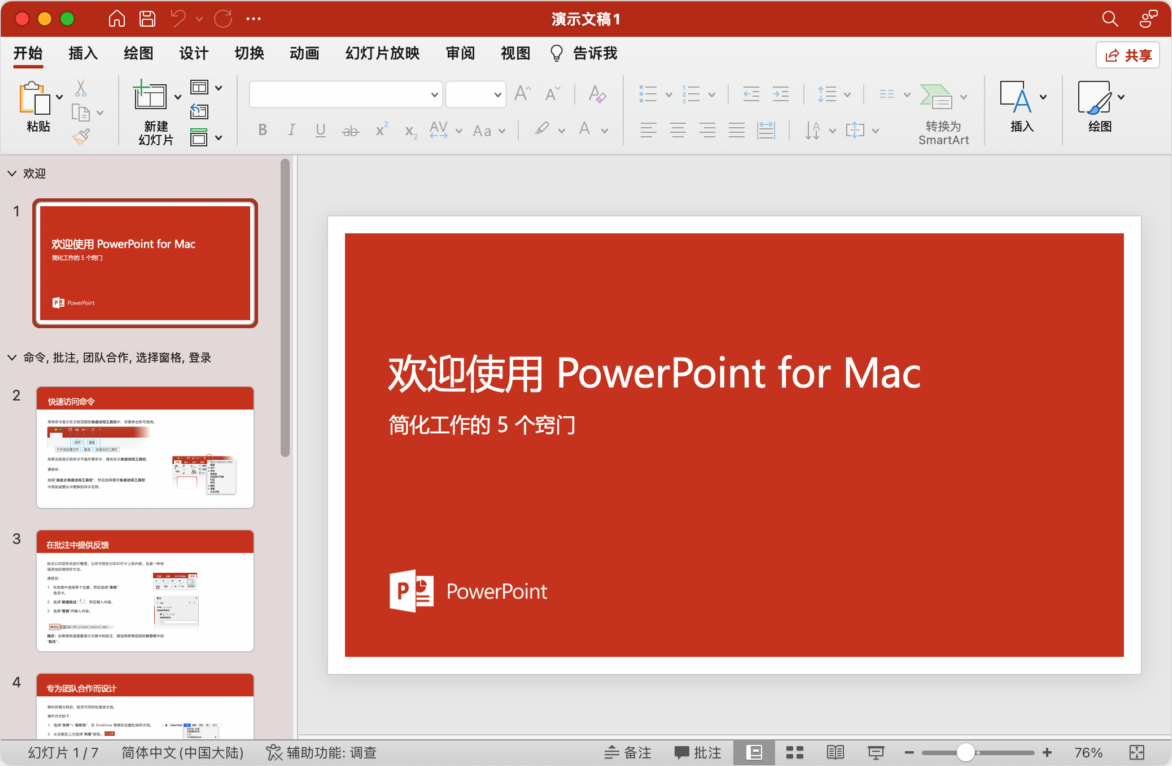
Task: Center align text
Action: pyautogui.click(x=677, y=130)
